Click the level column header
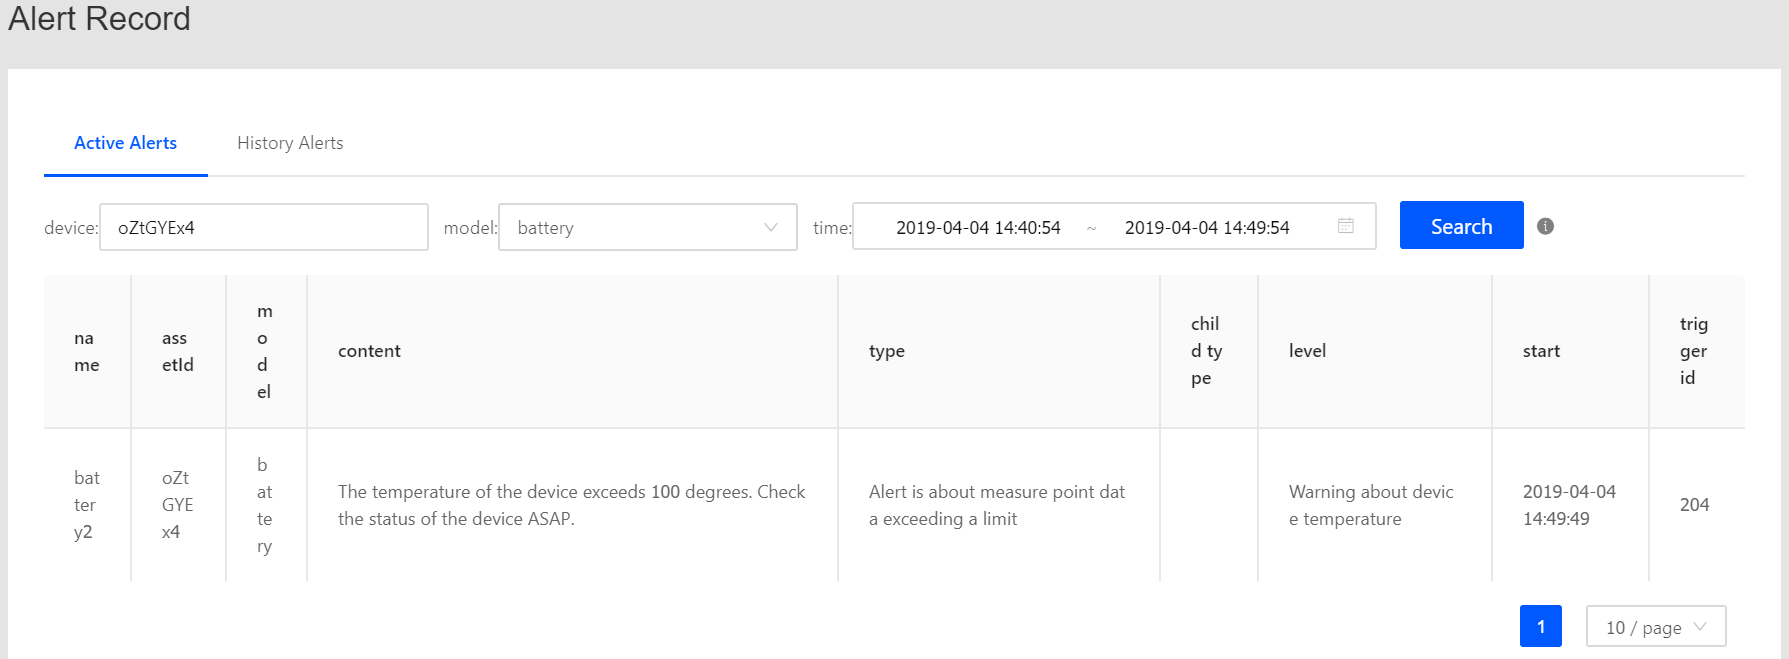Image resolution: width=1789 pixels, height=659 pixels. (x=1307, y=351)
